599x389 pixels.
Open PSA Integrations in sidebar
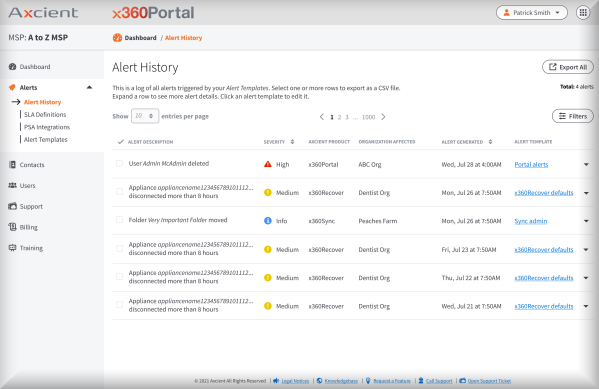point(47,127)
